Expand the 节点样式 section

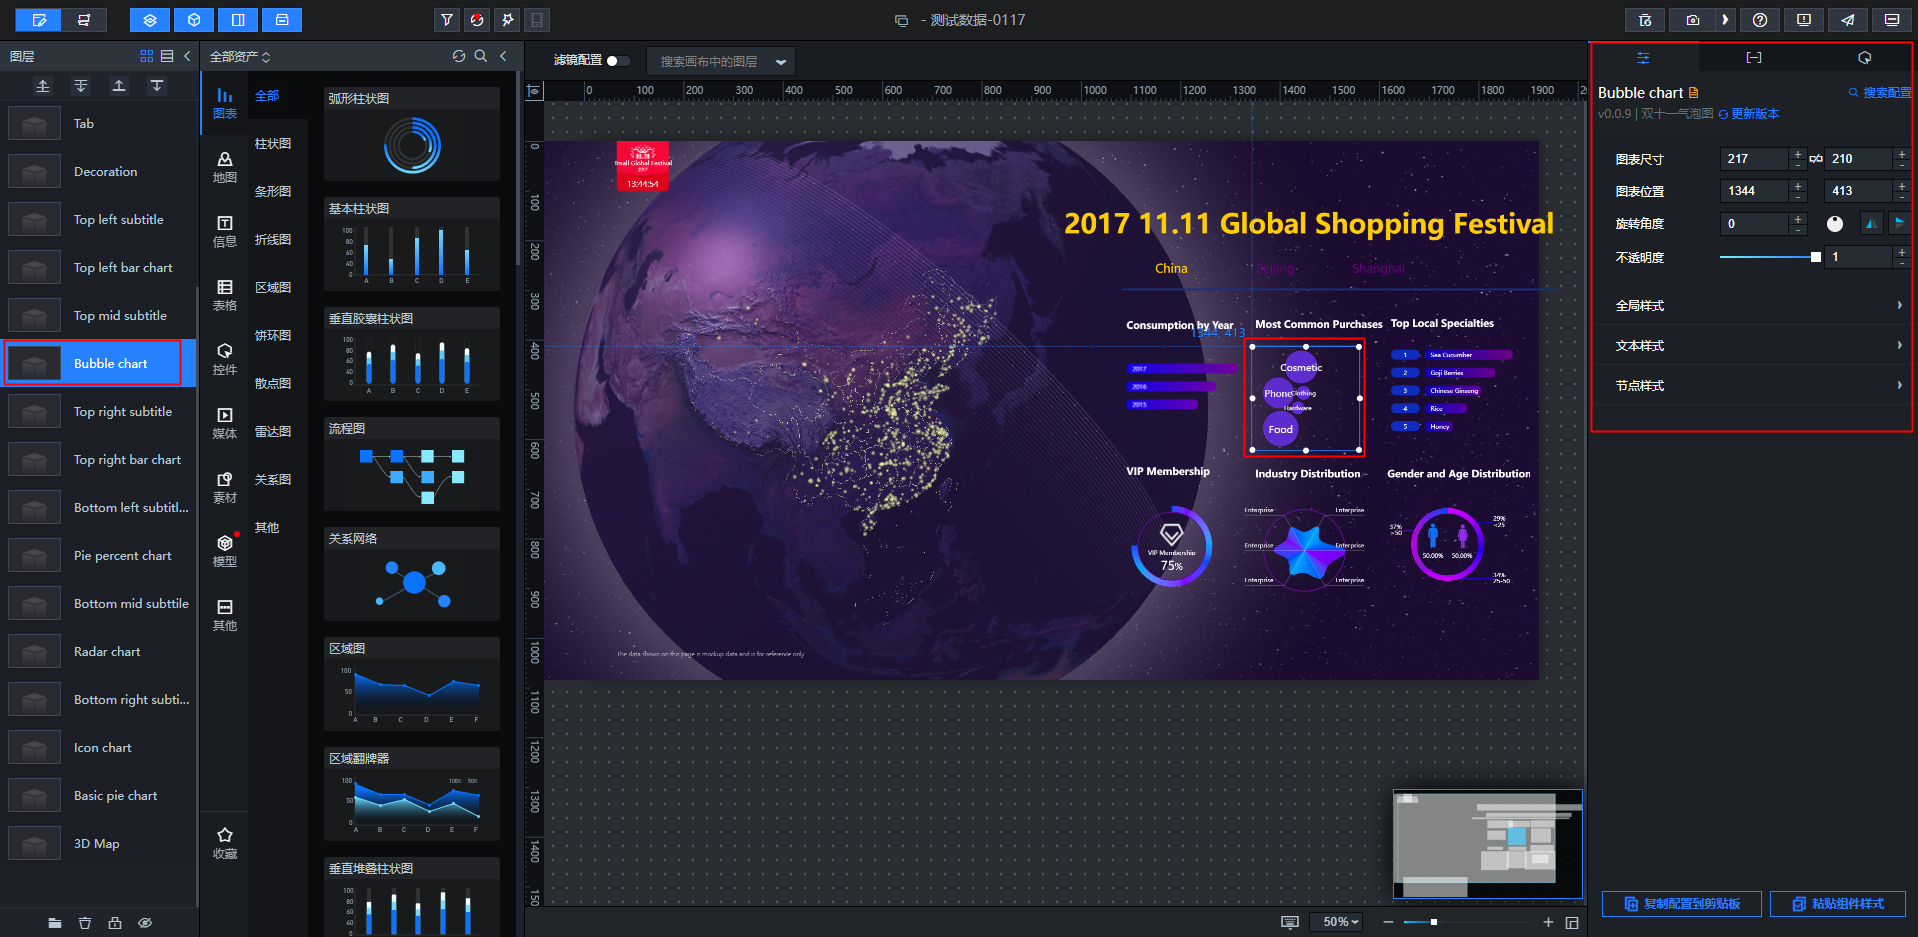click(x=1758, y=386)
